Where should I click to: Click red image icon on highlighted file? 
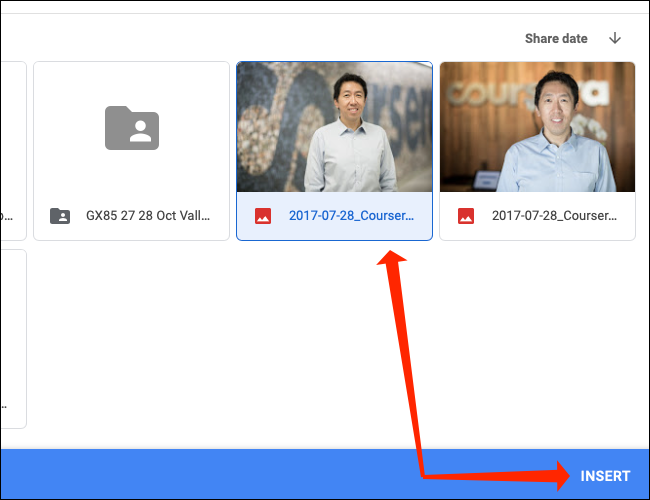(262, 216)
